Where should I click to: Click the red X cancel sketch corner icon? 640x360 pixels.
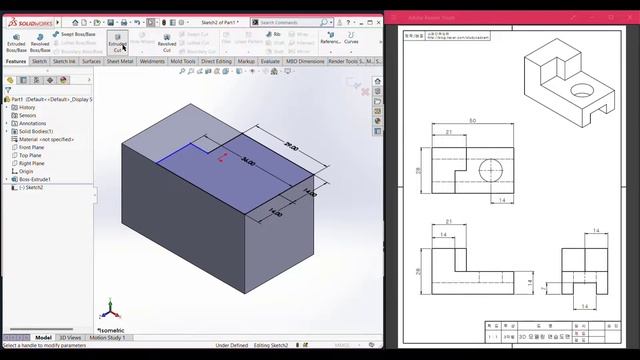pyautogui.click(x=365, y=92)
